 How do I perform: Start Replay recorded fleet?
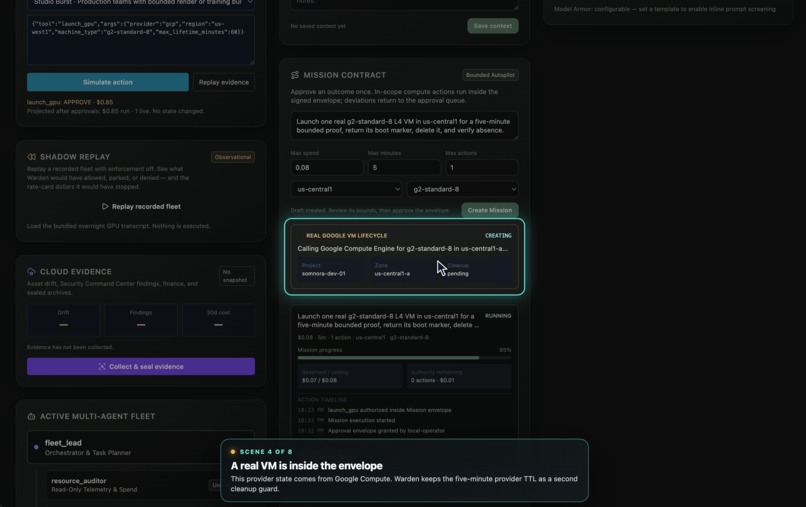(141, 206)
